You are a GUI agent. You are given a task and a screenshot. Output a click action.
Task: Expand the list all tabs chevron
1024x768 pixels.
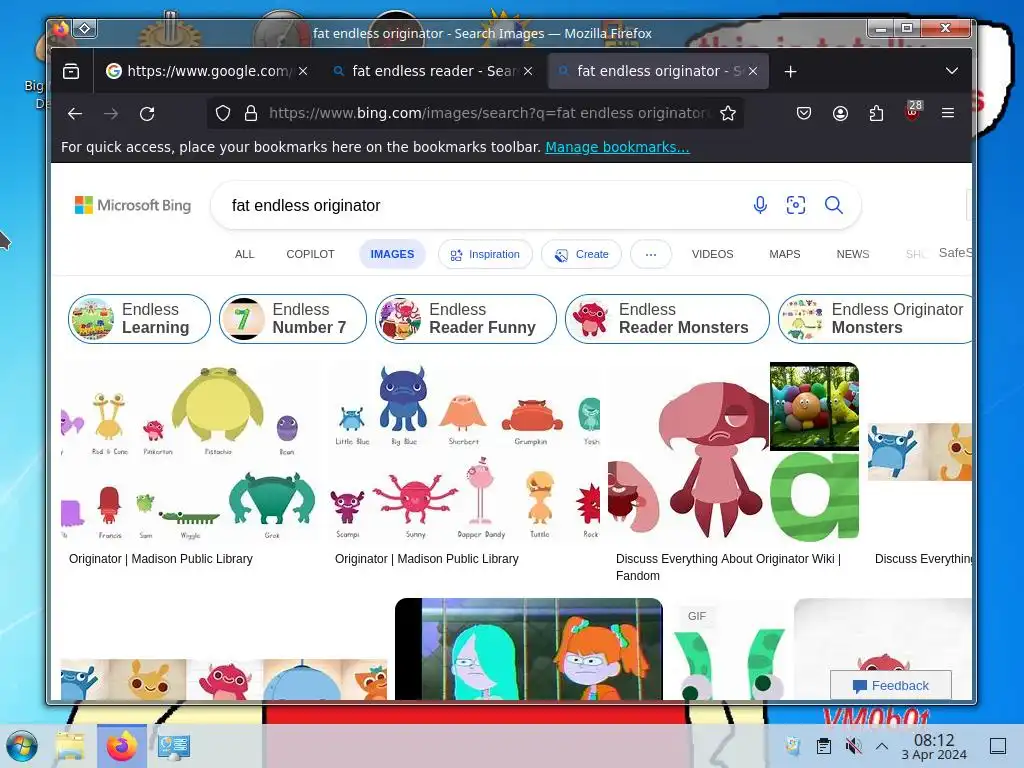(952, 71)
